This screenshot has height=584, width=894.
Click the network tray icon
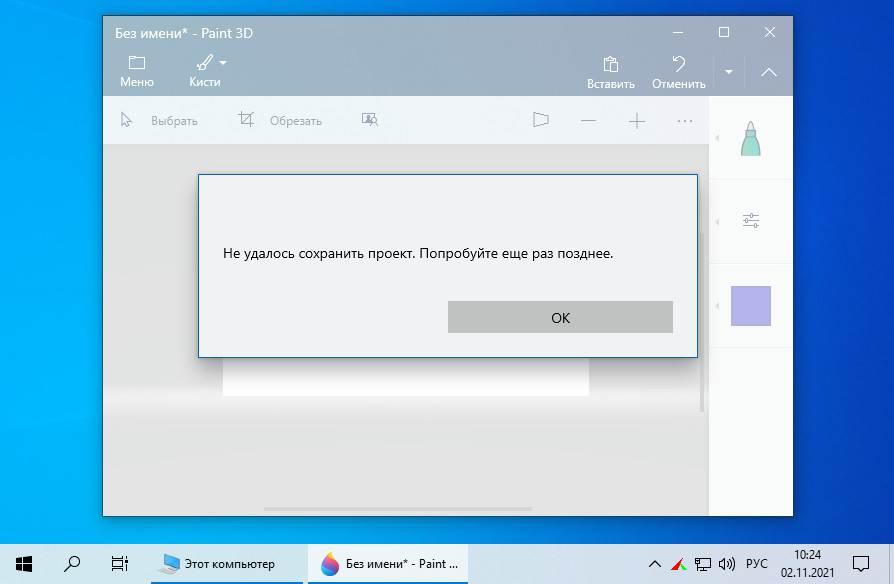[x=702, y=564]
